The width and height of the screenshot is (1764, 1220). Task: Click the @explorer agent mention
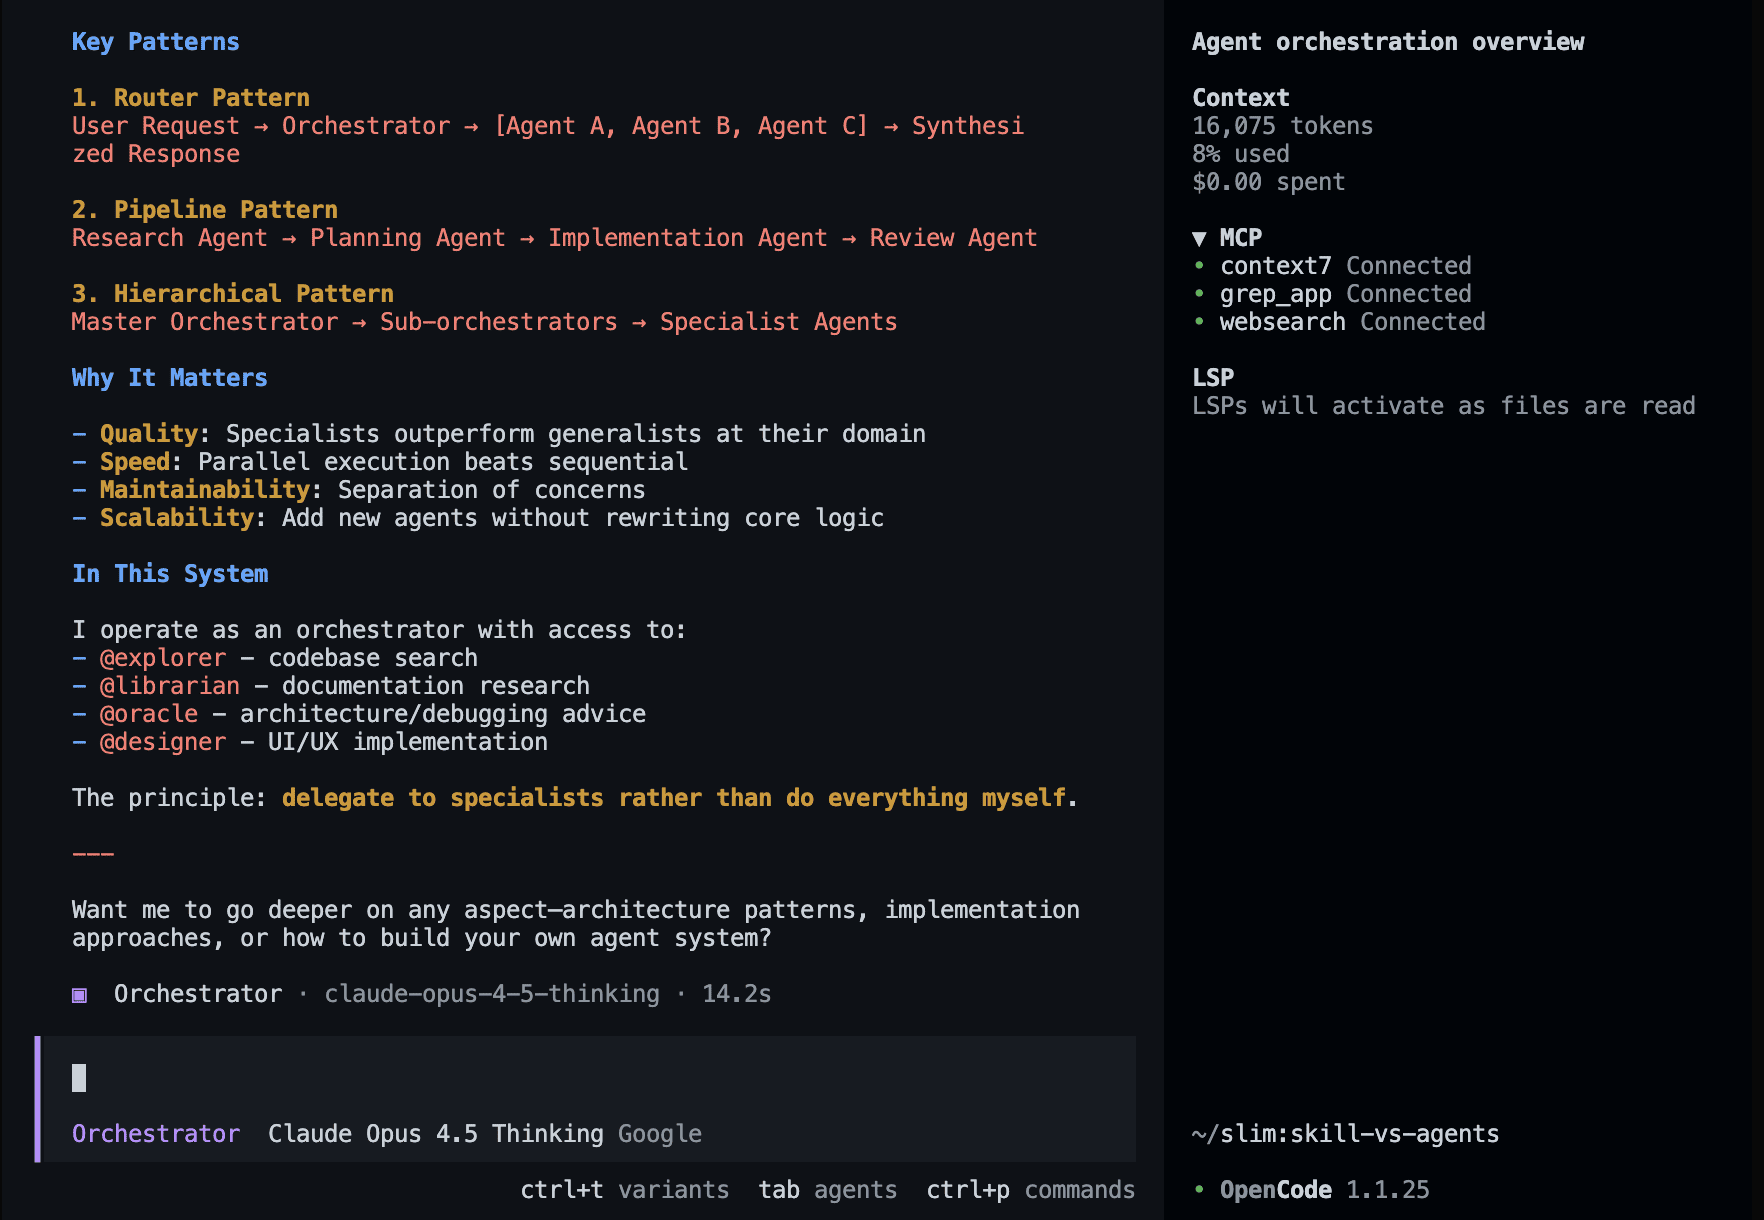[163, 658]
